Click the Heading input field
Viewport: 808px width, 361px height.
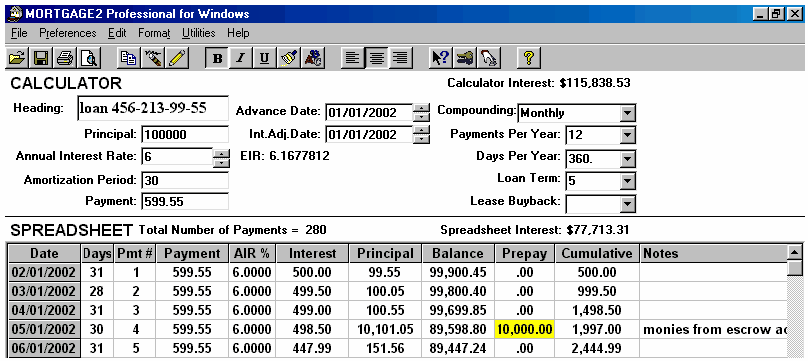(x=153, y=108)
